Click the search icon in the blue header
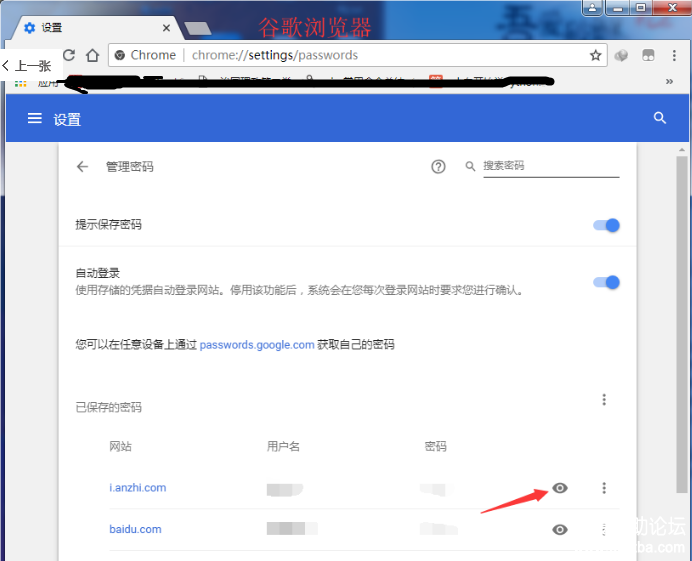This screenshot has height=561, width=692. [660, 118]
